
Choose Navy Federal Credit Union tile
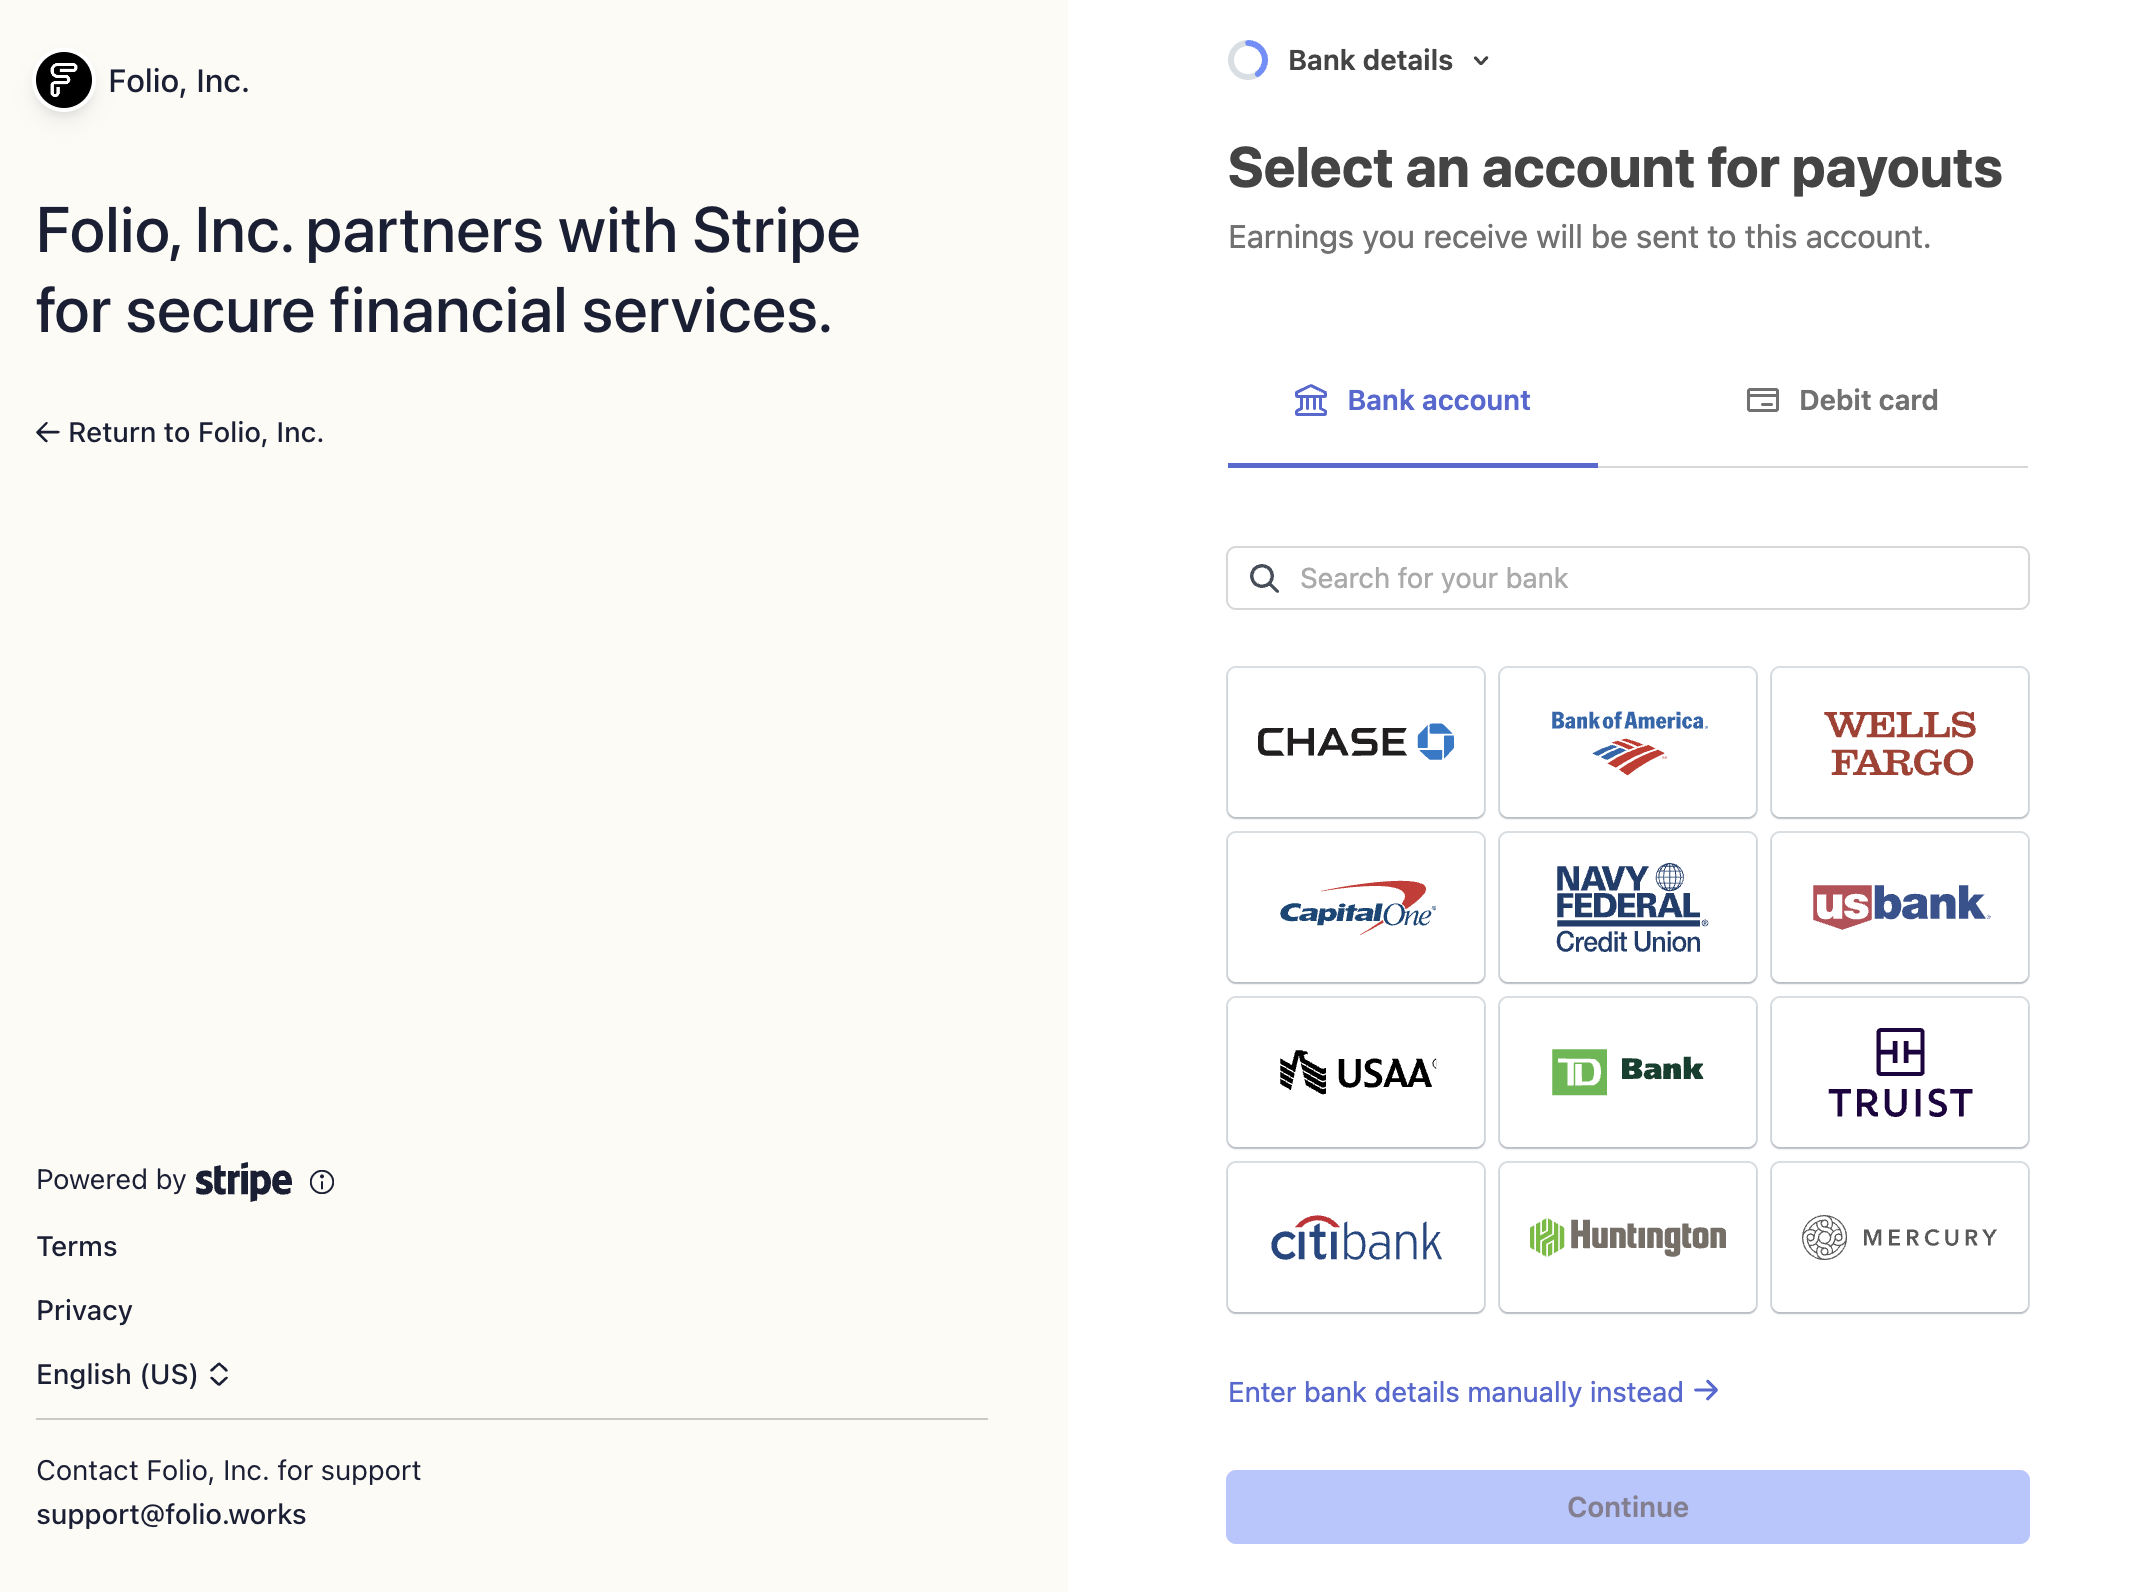tap(1627, 907)
